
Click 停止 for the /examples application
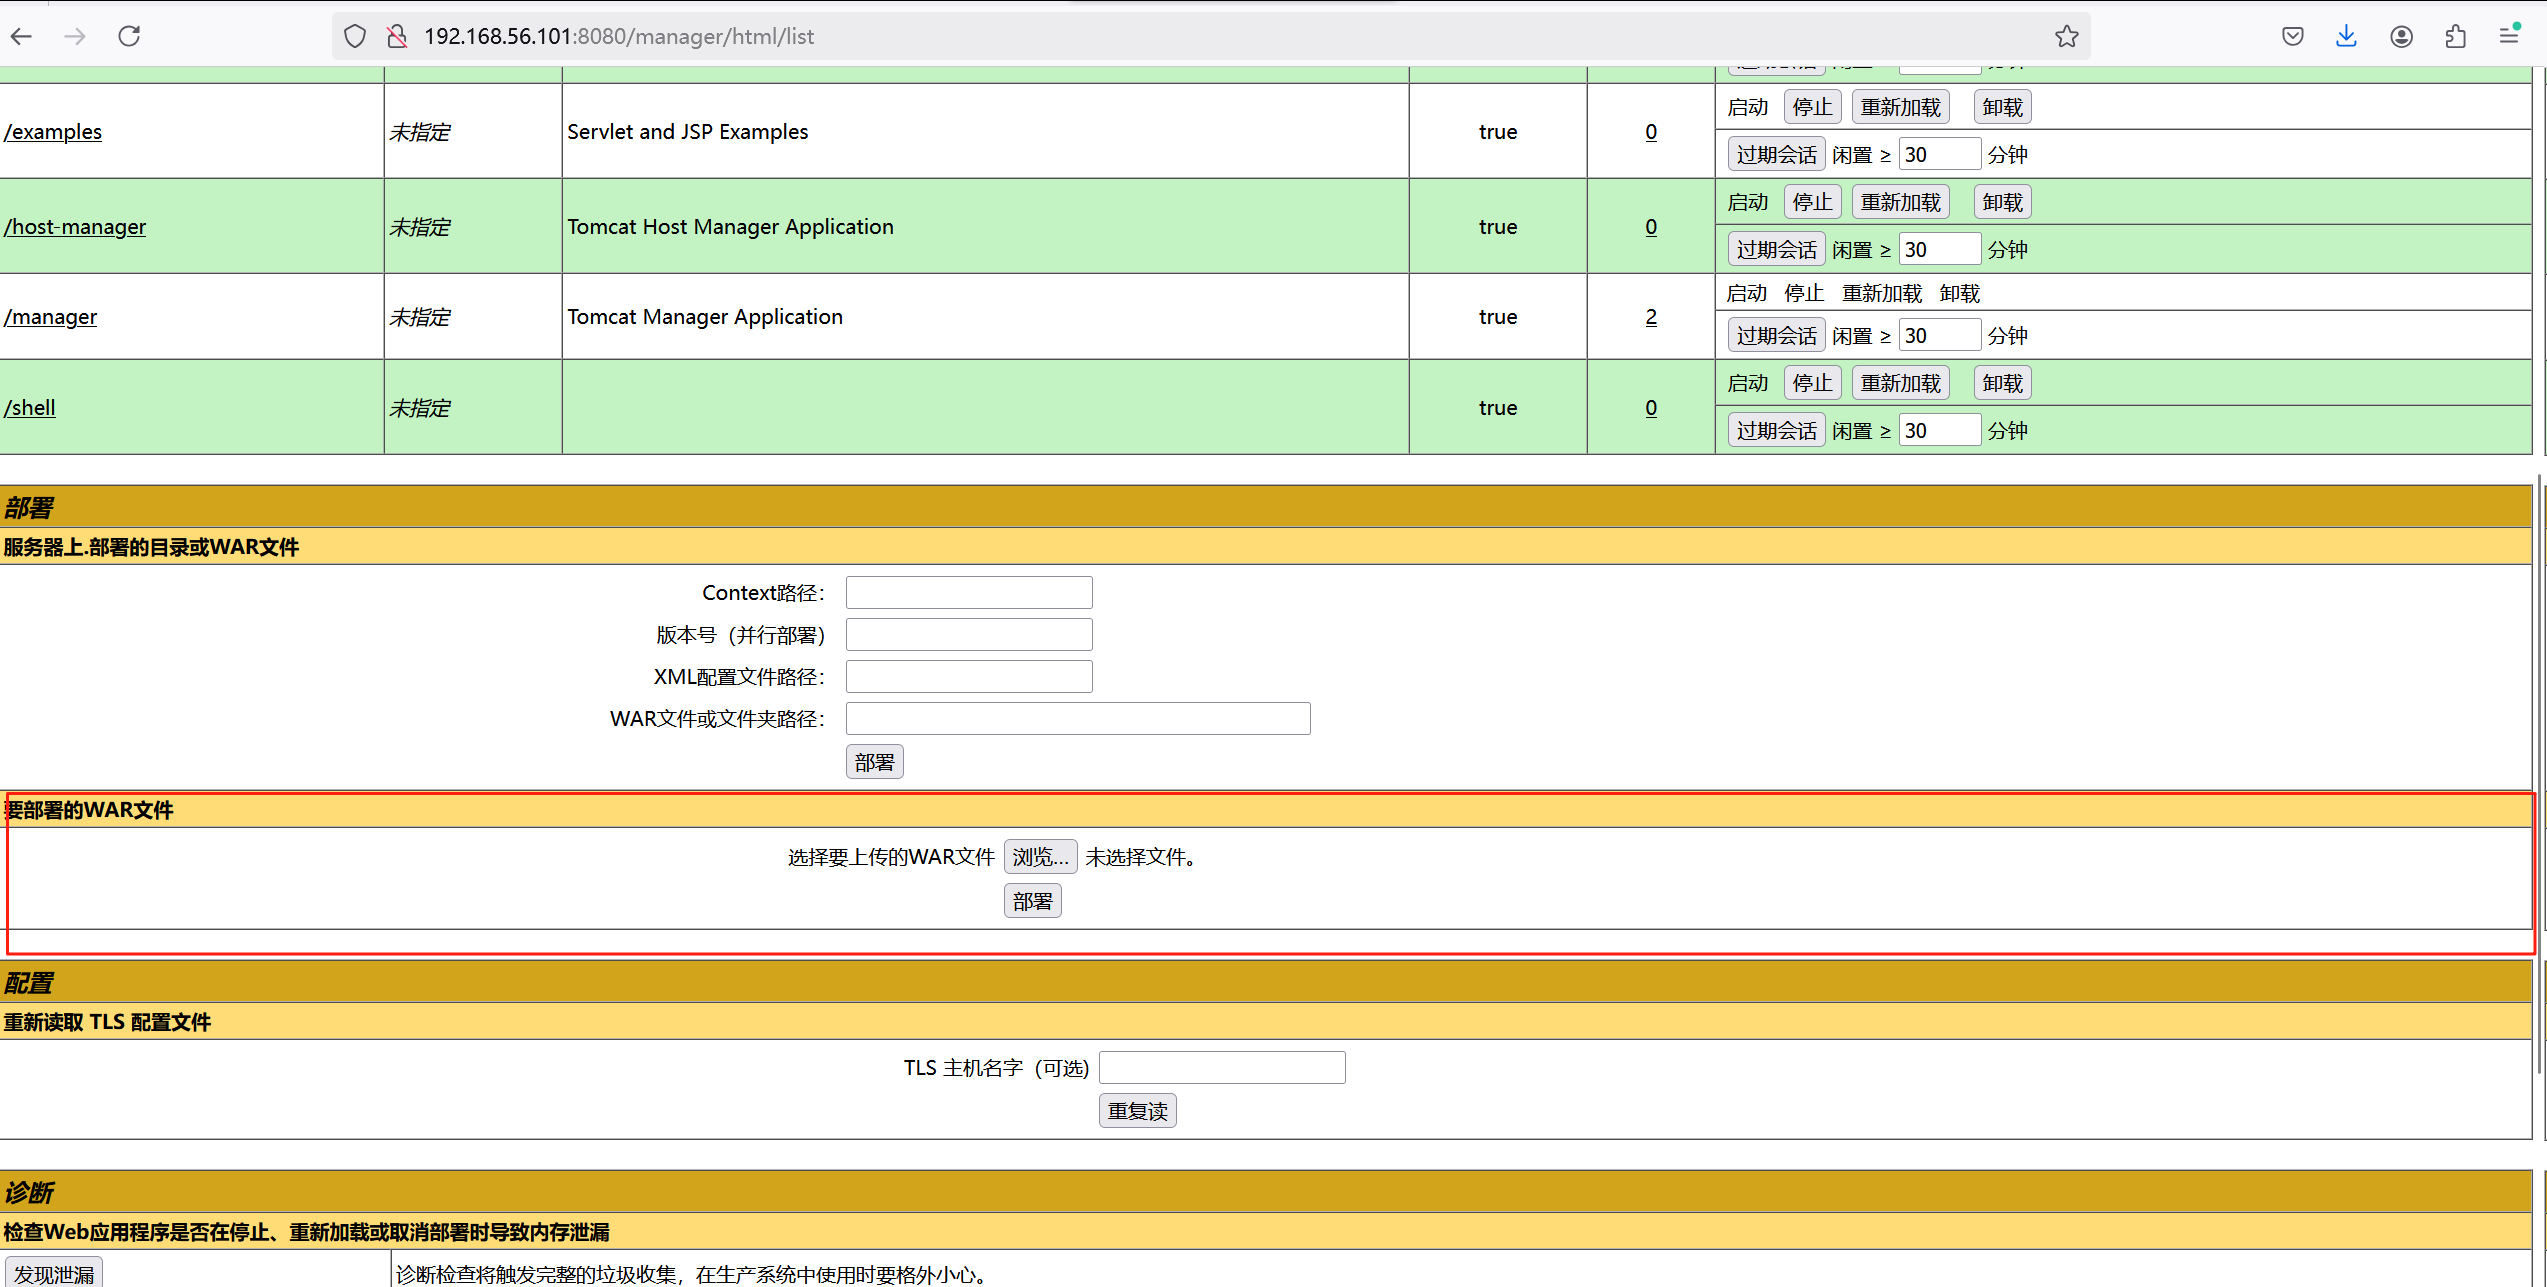[1812, 107]
